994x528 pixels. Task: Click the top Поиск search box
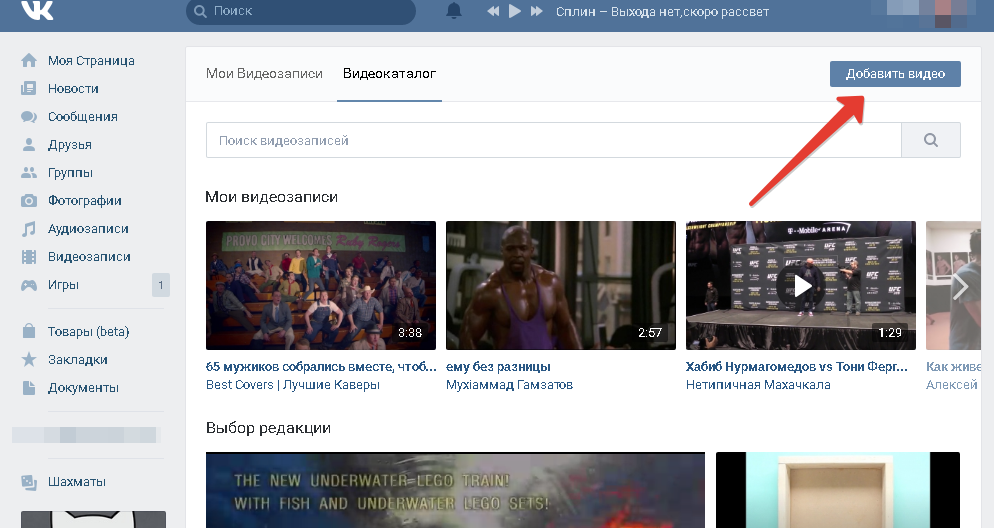tap(300, 11)
